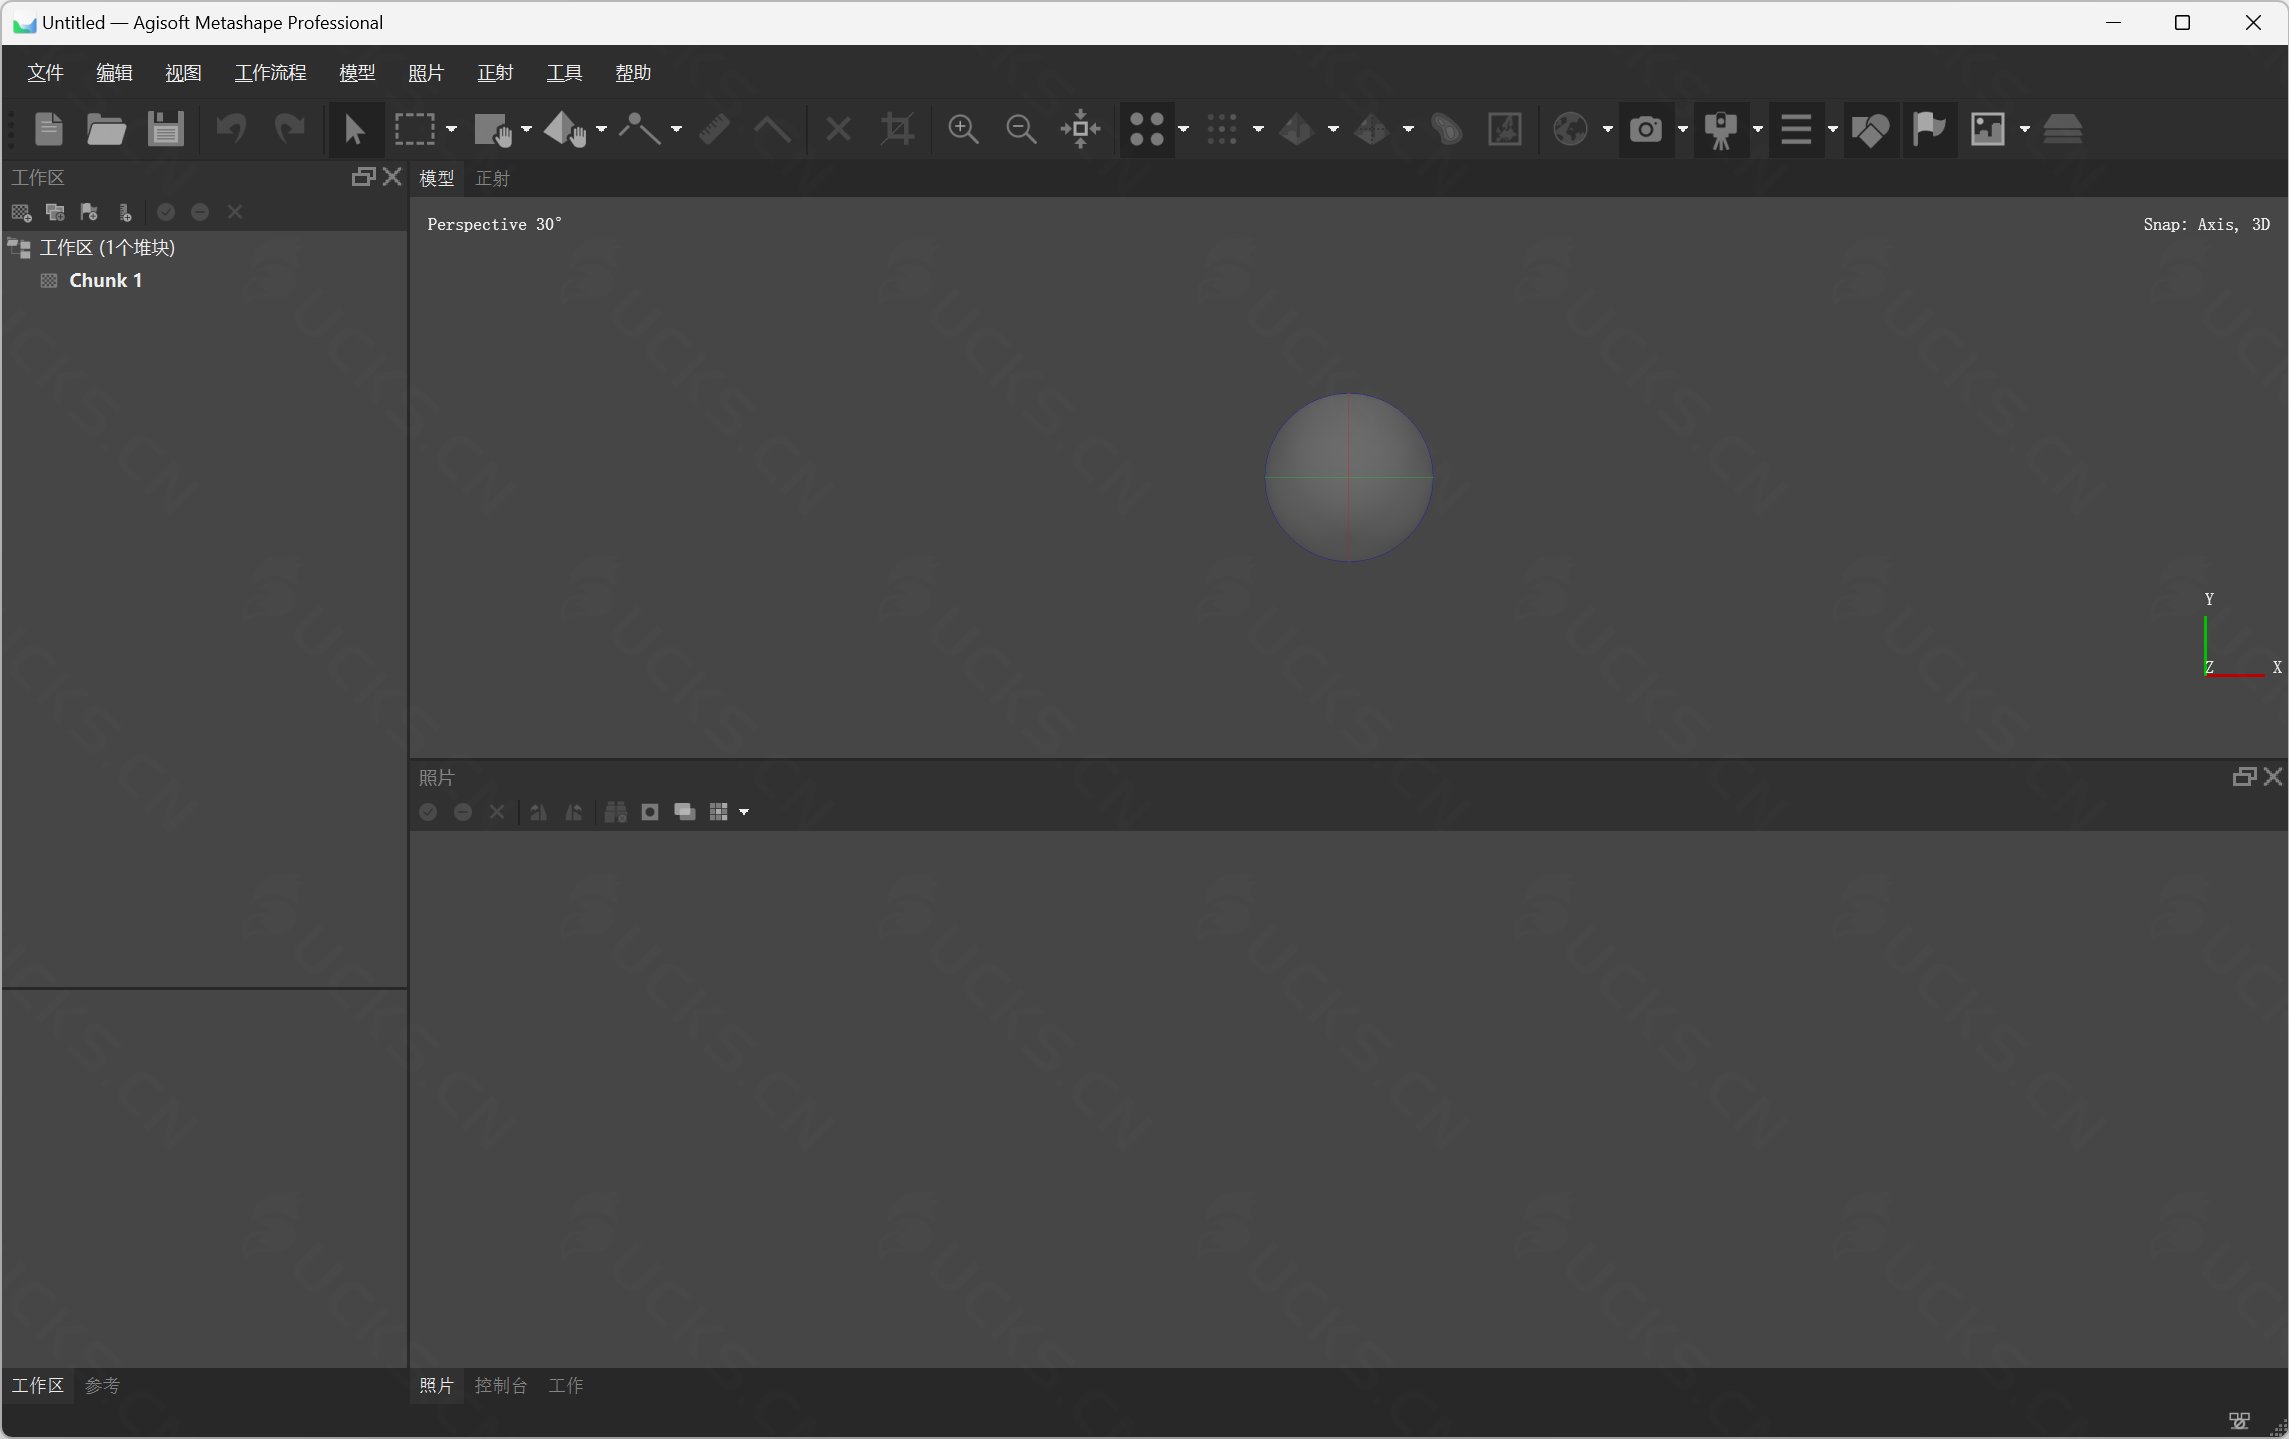
Task: Select the Draw polyline tool
Action: (640, 129)
